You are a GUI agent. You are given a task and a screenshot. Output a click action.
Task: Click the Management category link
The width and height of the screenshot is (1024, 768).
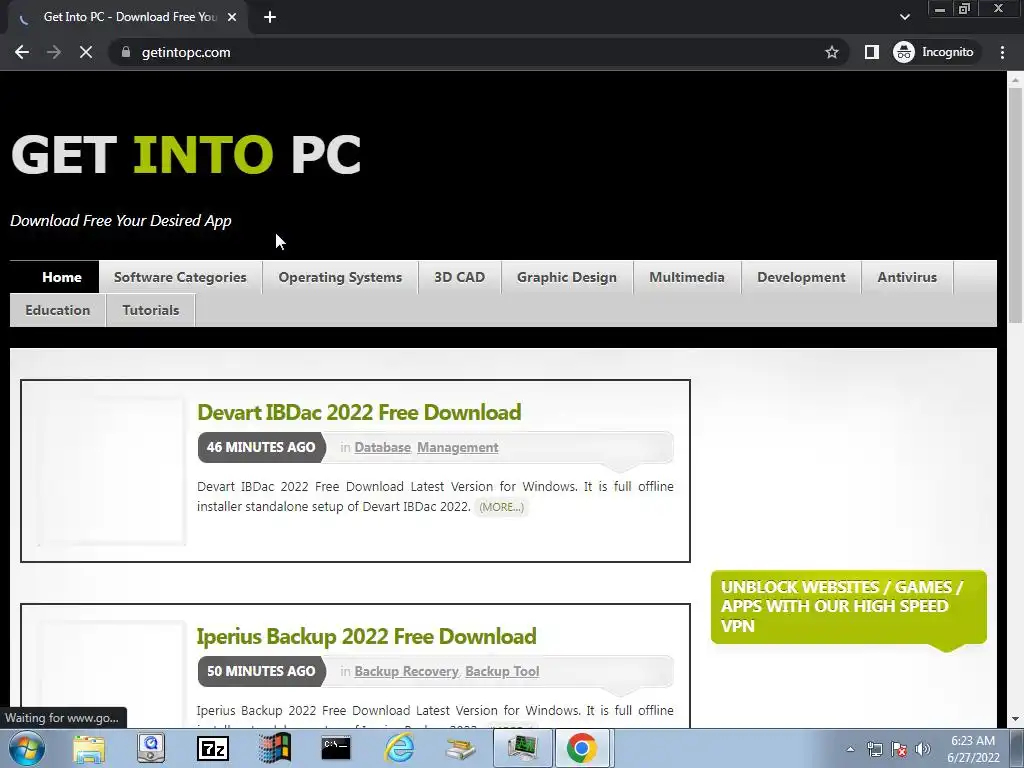point(458,447)
